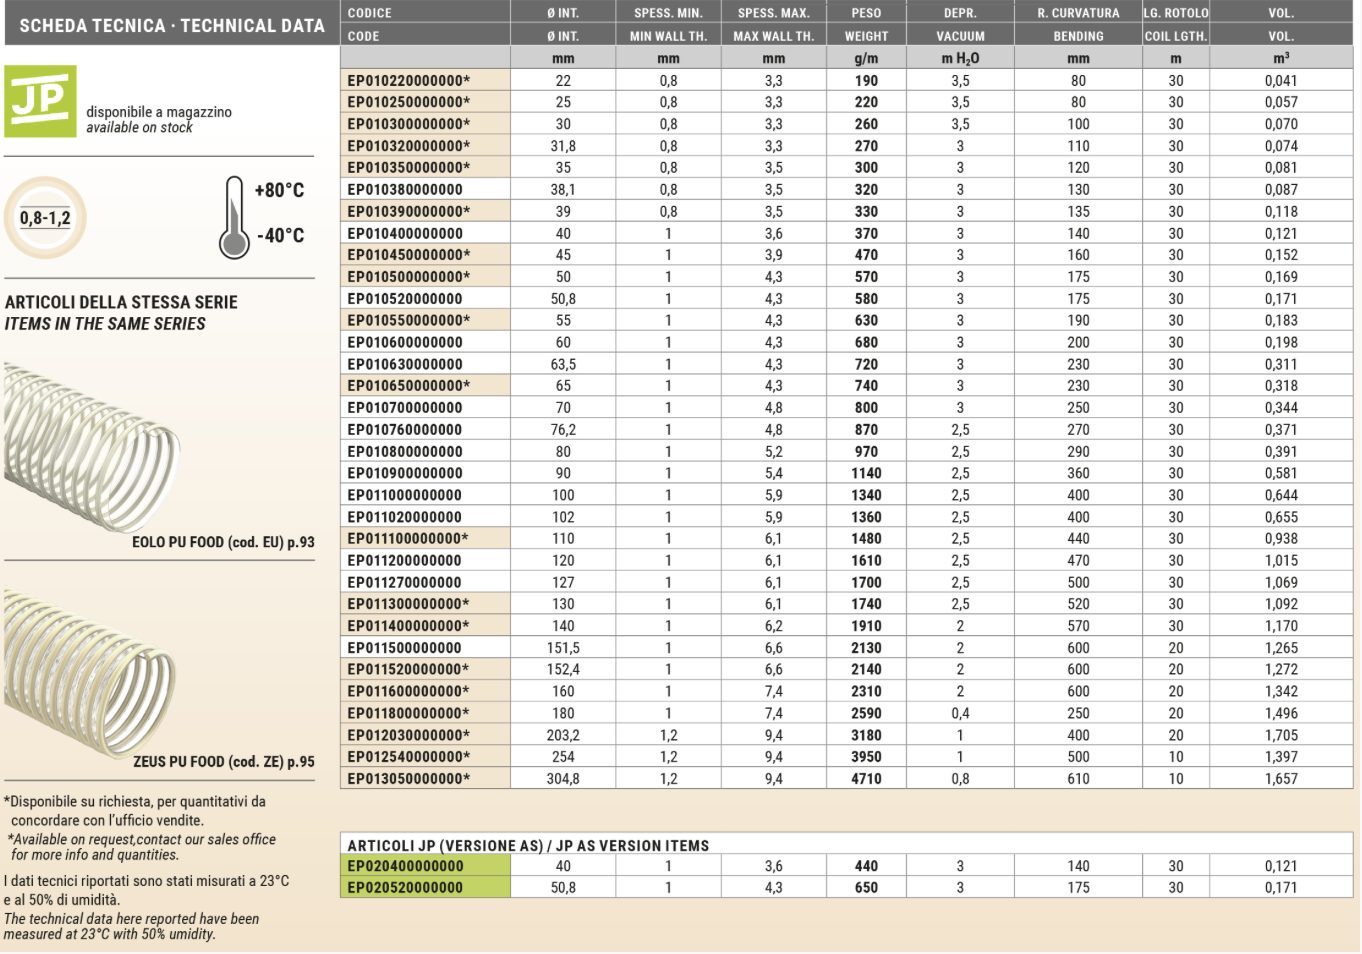Click the 'disponibile a magazzino' text
1362x954 pixels.
click(x=158, y=112)
